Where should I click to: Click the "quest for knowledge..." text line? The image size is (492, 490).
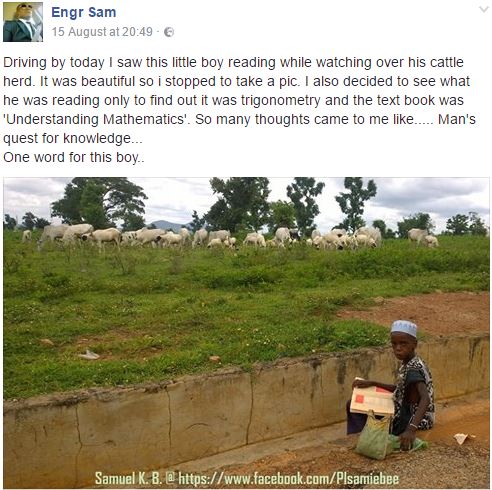73,138
